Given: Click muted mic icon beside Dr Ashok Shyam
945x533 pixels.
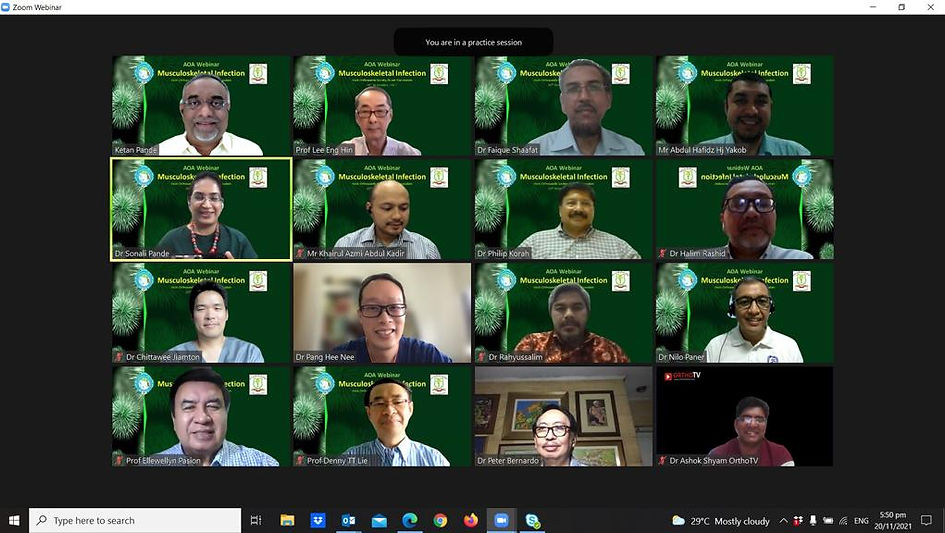Looking at the screenshot, I should point(662,461).
